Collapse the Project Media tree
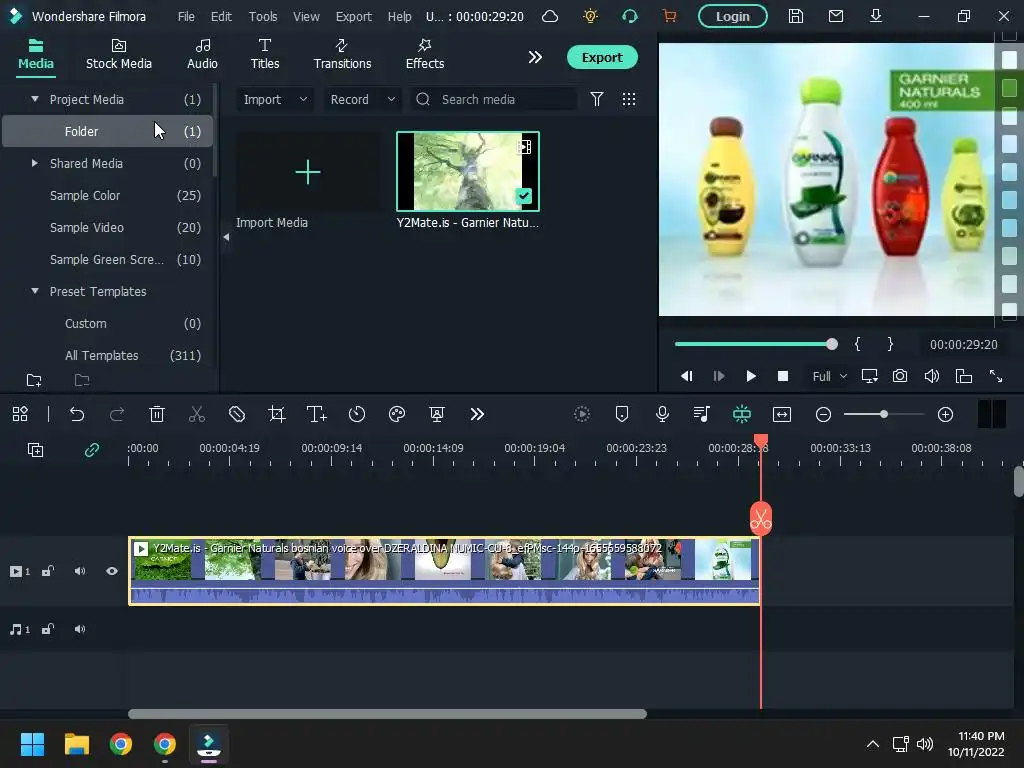Viewport: 1024px width, 768px height. (x=35, y=99)
